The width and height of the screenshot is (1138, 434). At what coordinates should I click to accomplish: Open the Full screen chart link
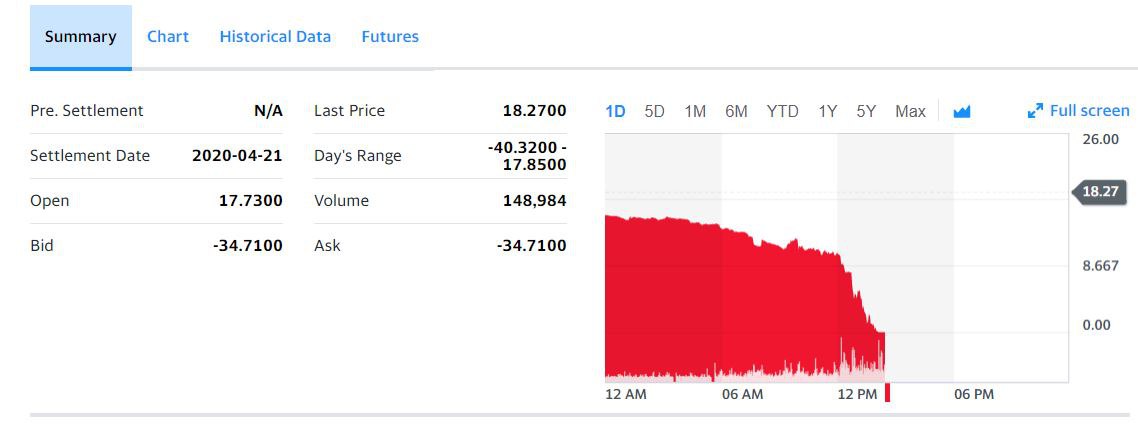[x=1078, y=111]
